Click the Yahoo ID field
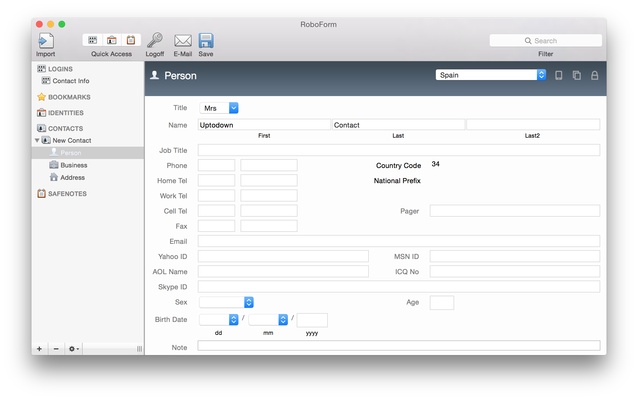The width and height of the screenshot is (638, 400). click(x=283, y=256)
